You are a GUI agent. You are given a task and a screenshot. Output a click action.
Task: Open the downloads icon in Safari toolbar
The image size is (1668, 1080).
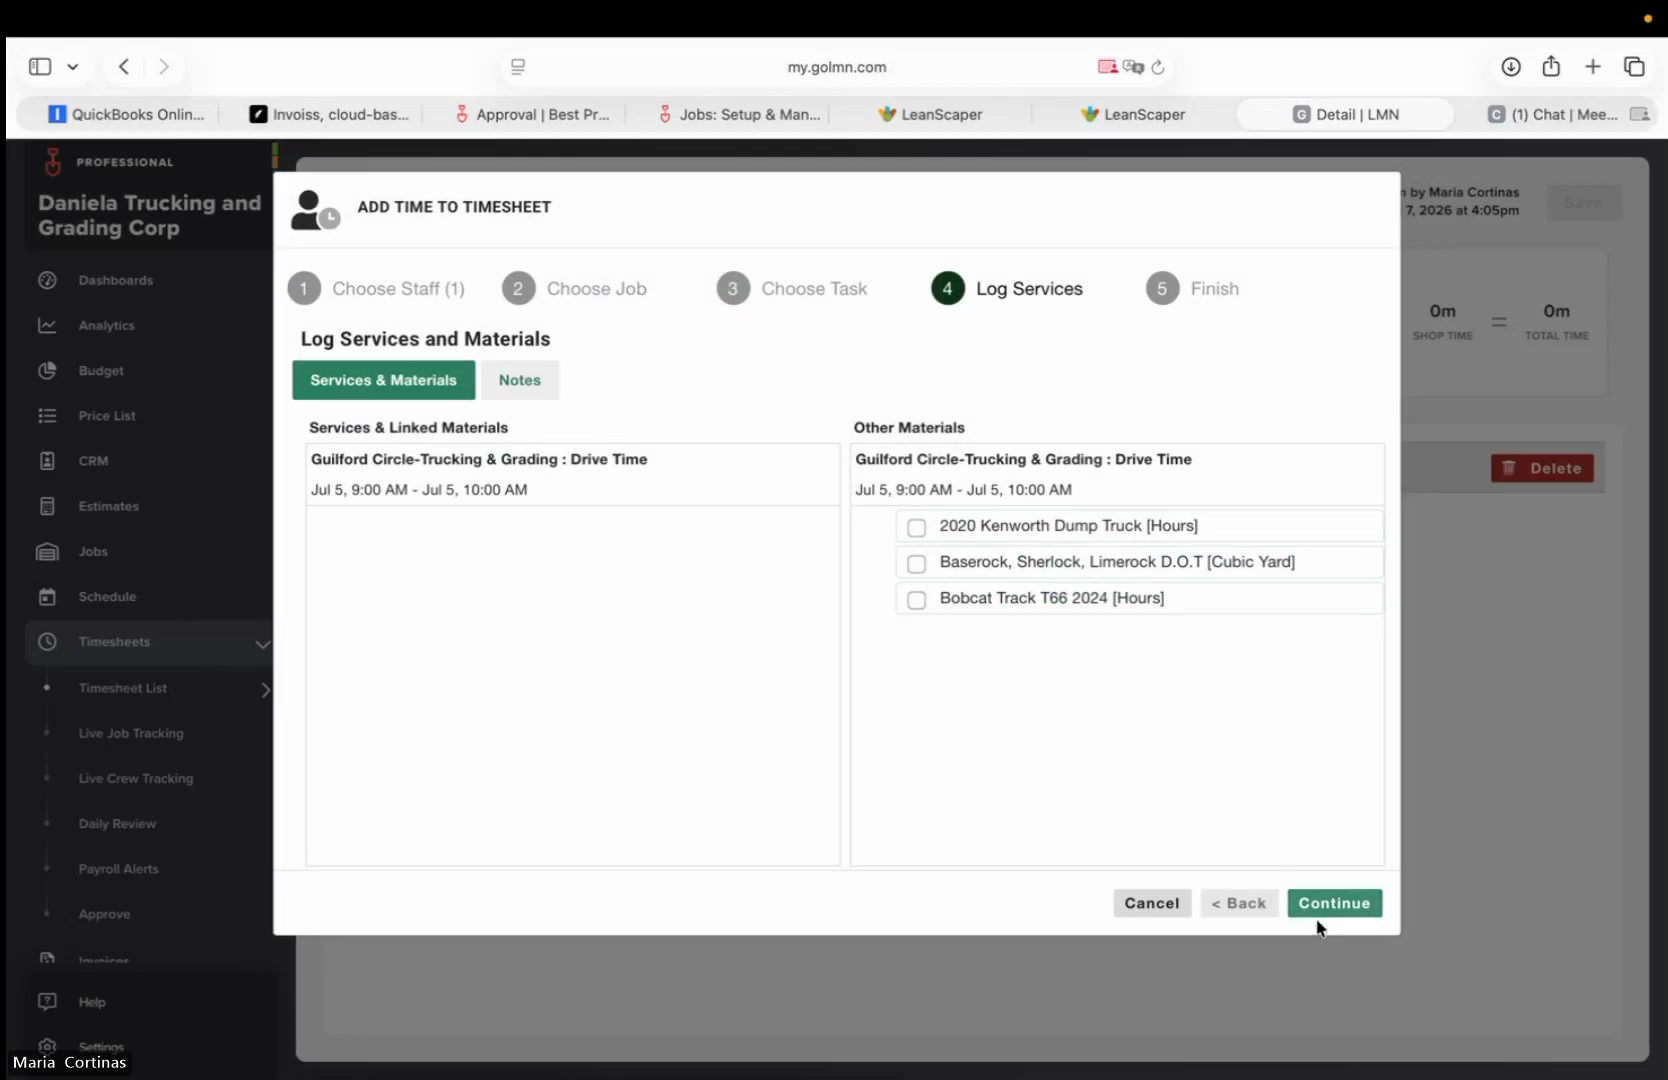[x=1511, y=67]
